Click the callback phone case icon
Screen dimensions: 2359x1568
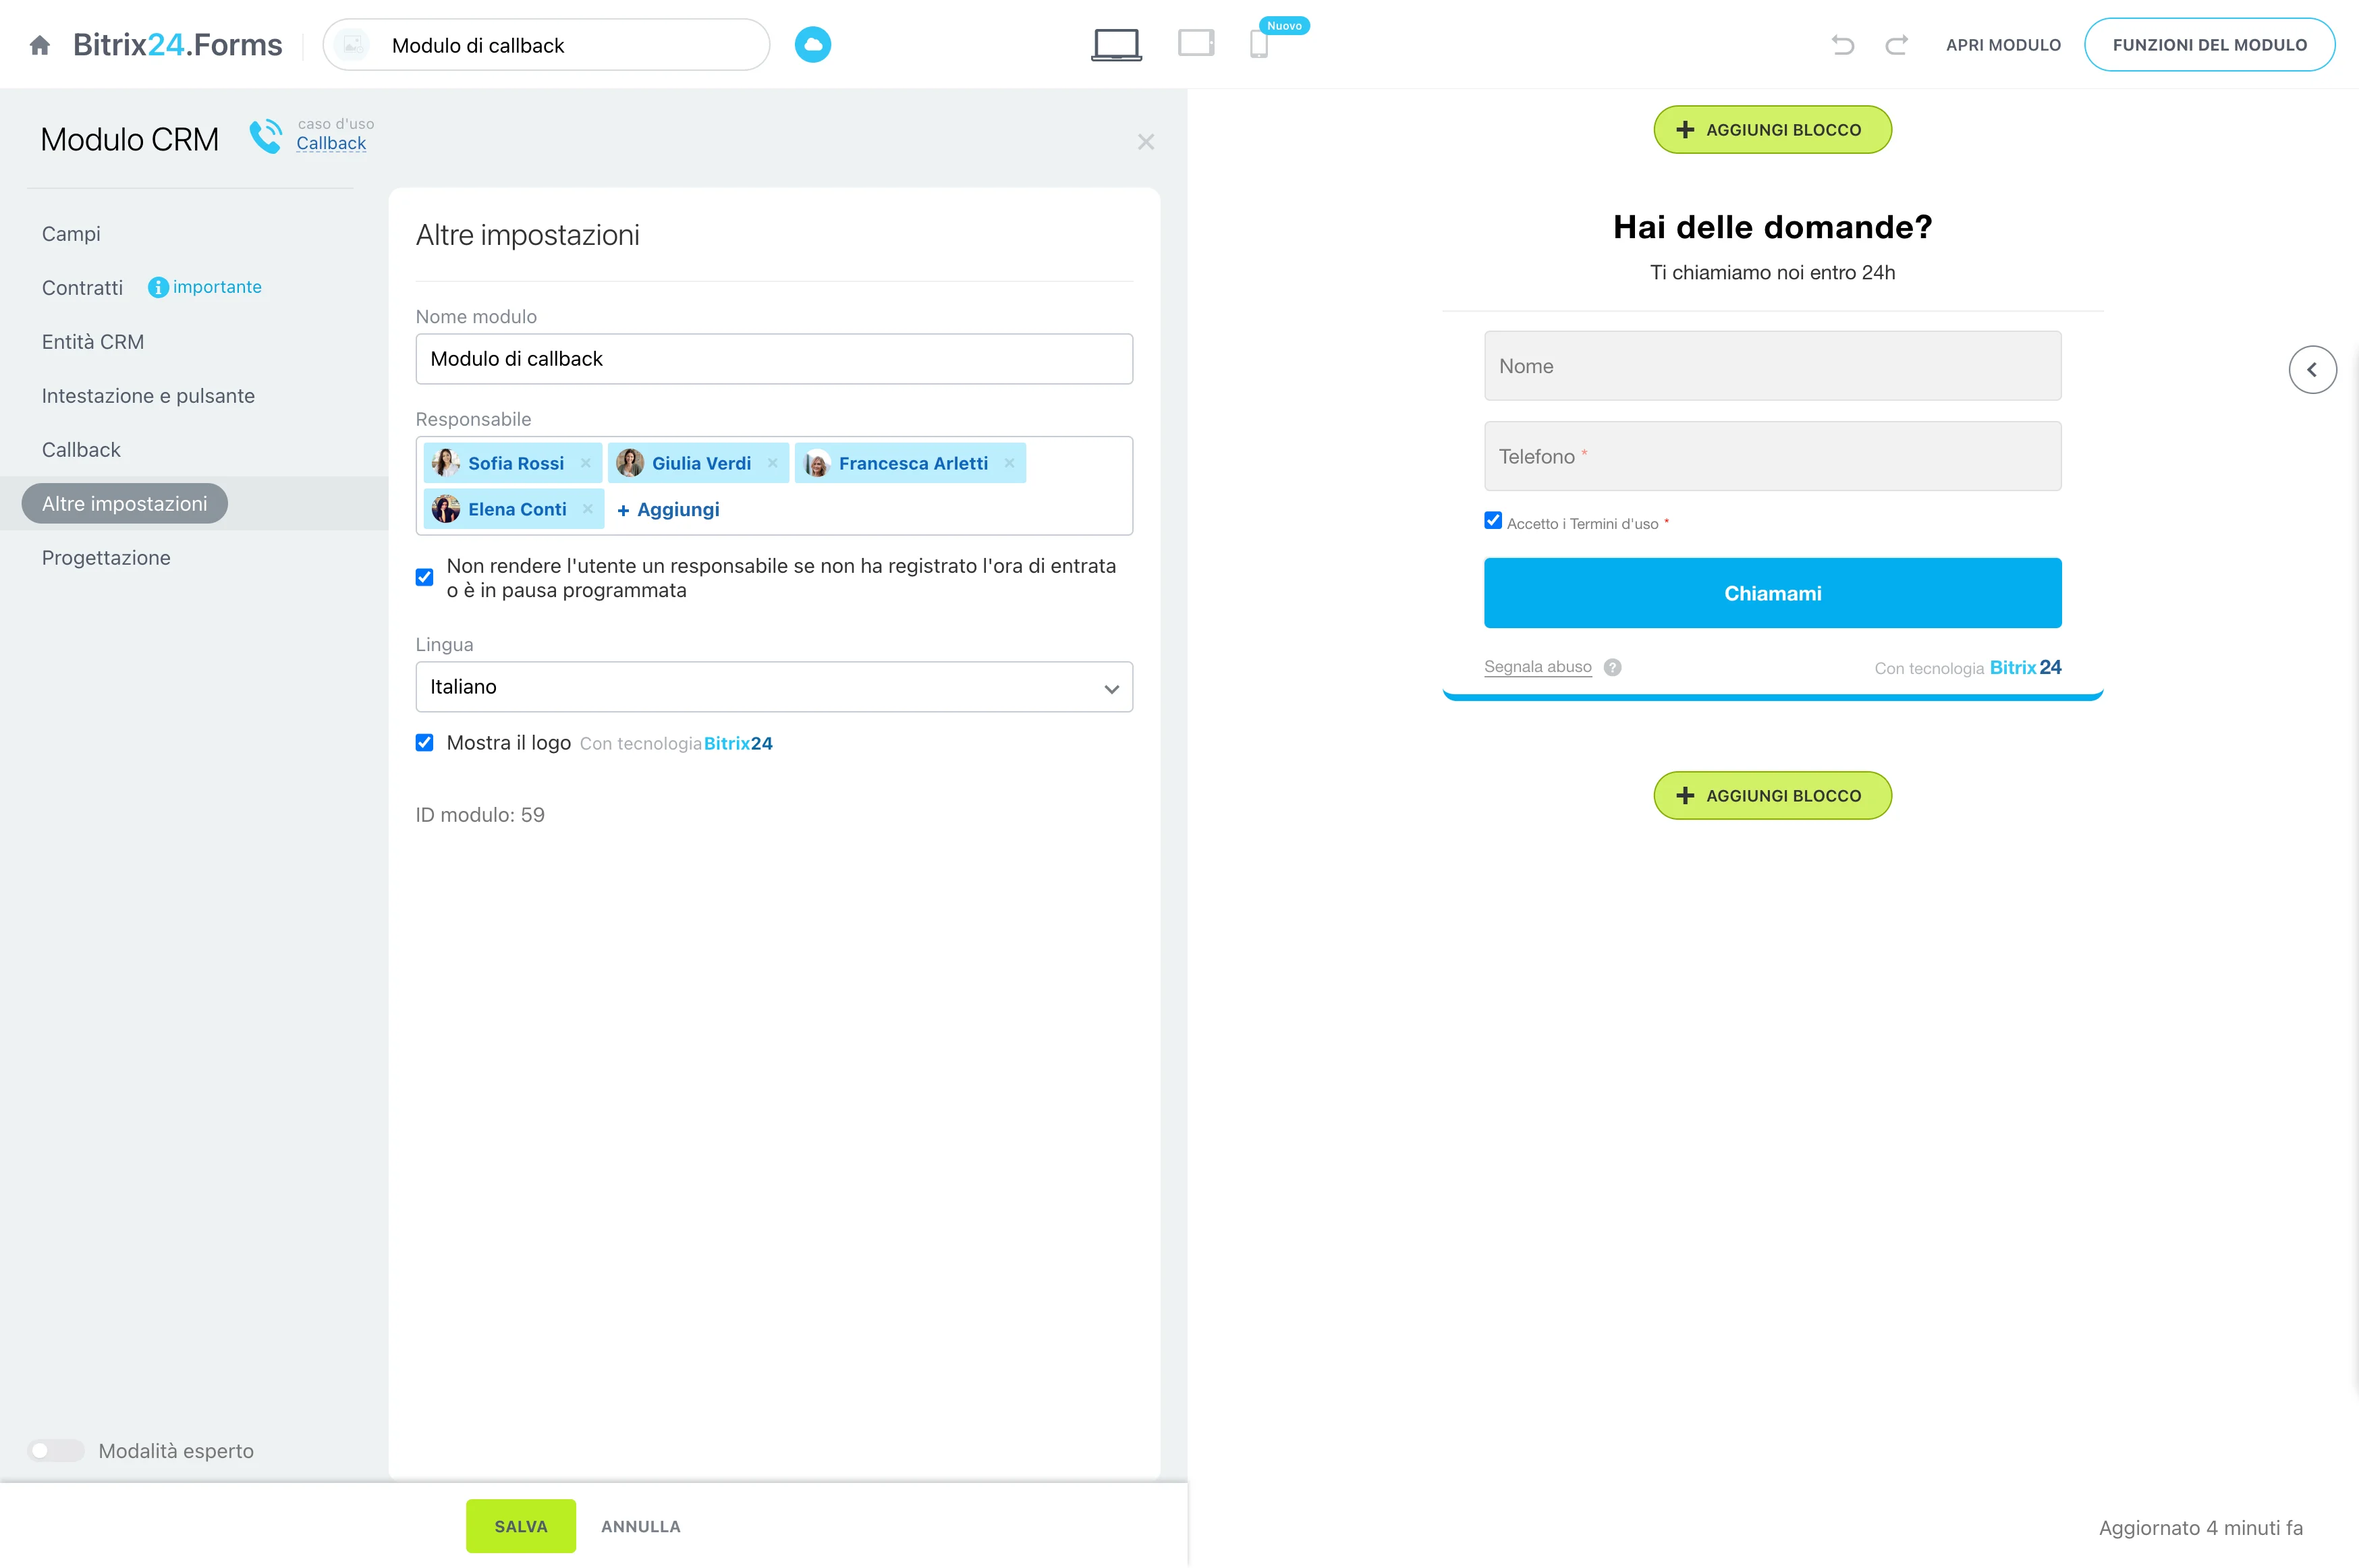click(x=265, y=135)
